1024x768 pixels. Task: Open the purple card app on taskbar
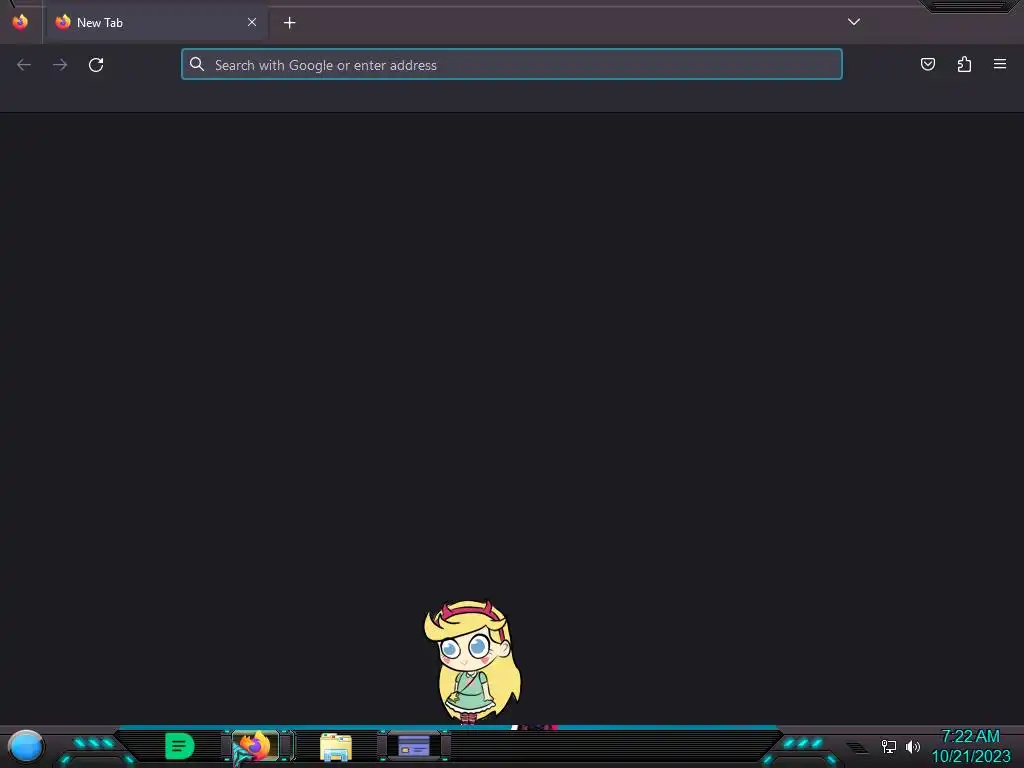(x=413, y=746)
